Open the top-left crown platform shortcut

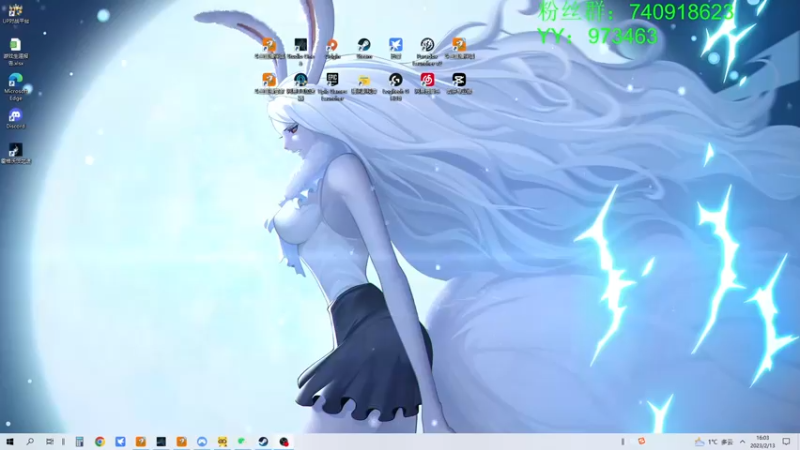click(x=15, y=14)
